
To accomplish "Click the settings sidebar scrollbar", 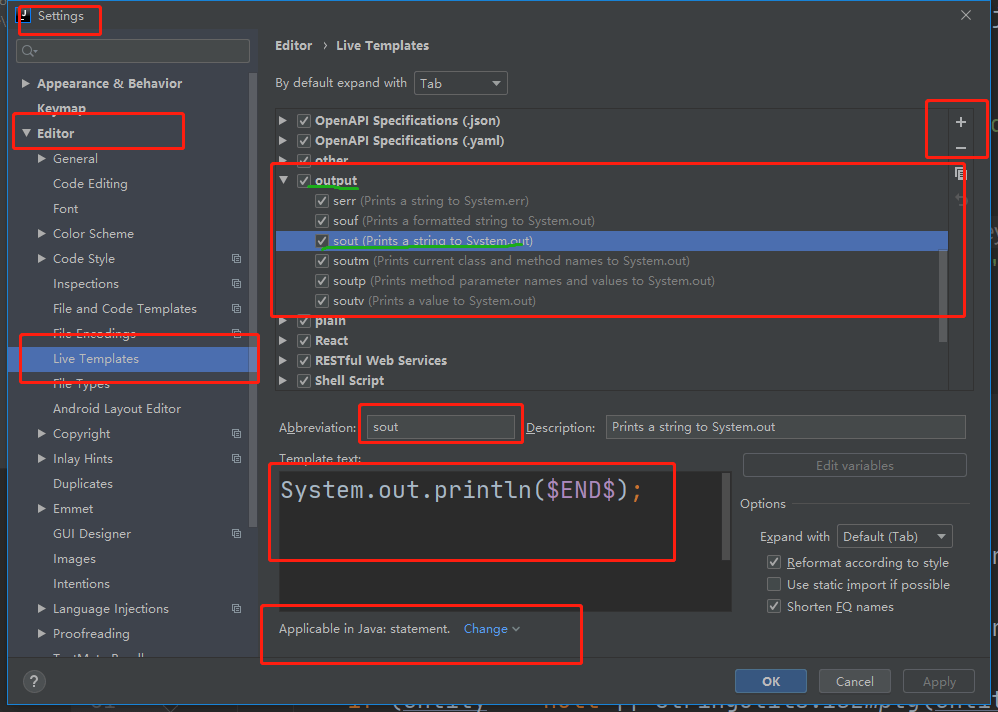I will tap(253, 299).
